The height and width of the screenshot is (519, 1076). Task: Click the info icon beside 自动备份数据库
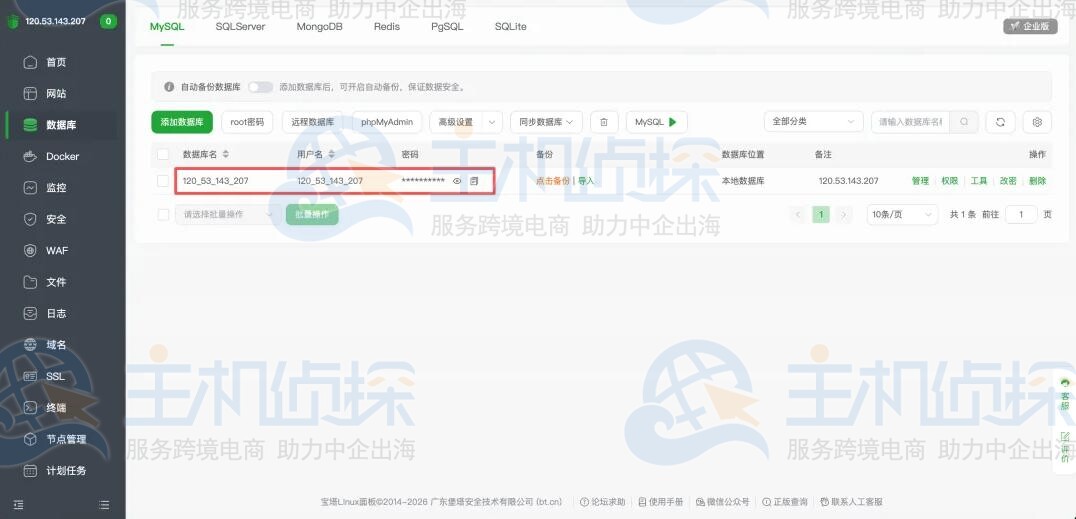coord(169,87)
